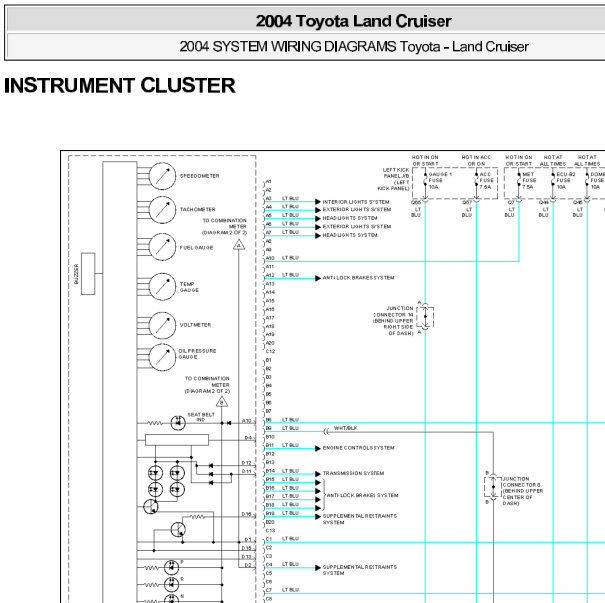Viewport: 605px width, 603px height.
Task: Click 'ANTI-LOCK BRAKES SYSTEM' label on pin A12 wire
Action: 358,278
